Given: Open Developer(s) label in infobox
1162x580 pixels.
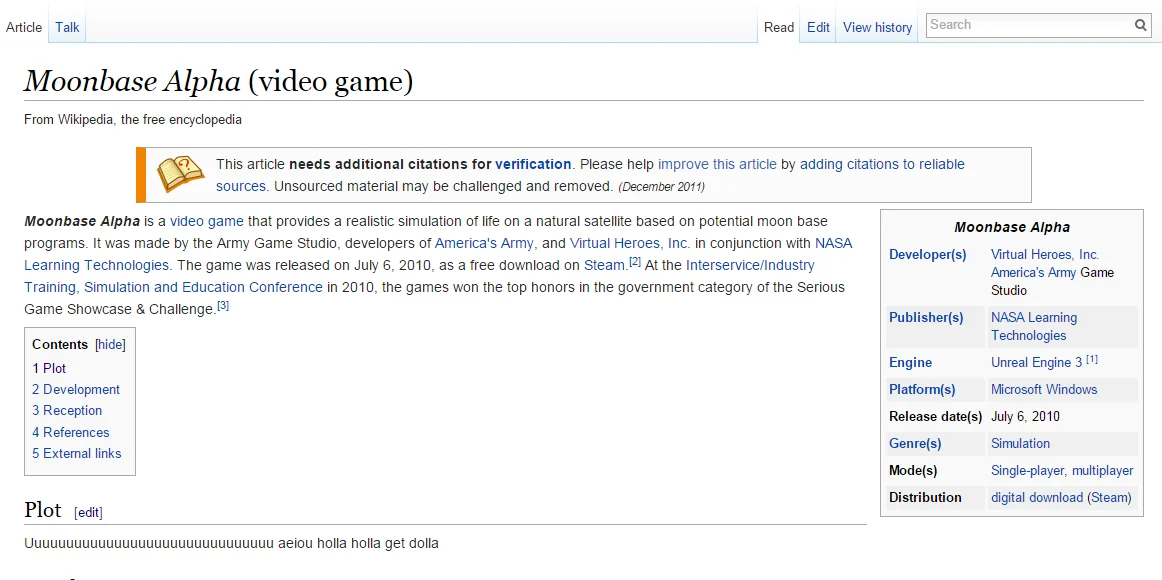Looking at the screenshot, I should tap(928, 255).
